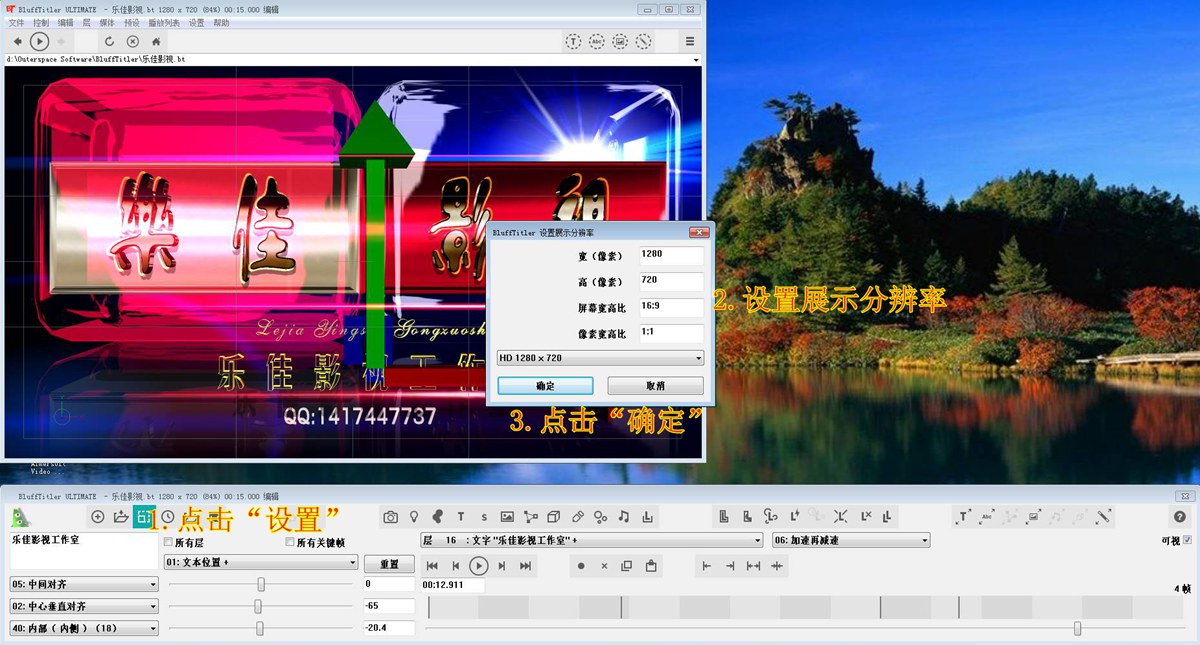Screen dimensions: 1200x645
Task: Click the picture with expand arrows icon
Action: pyautogui.click(x=1034, y=516)
